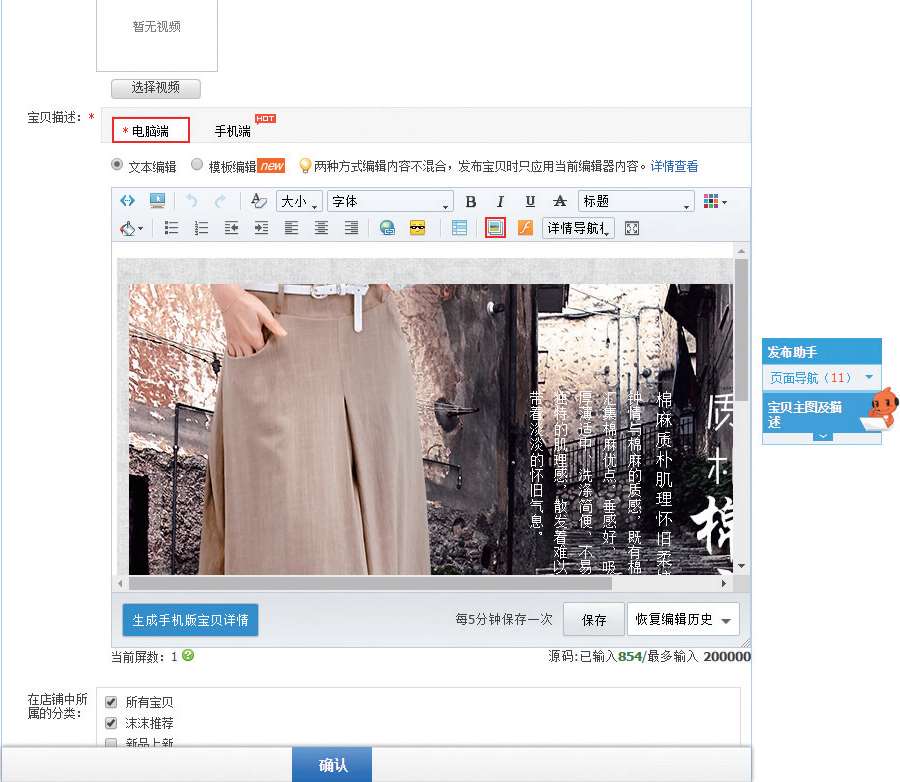
Task: Expand 恢复编辑历史 dropdown
Action: tap(683, 620)
